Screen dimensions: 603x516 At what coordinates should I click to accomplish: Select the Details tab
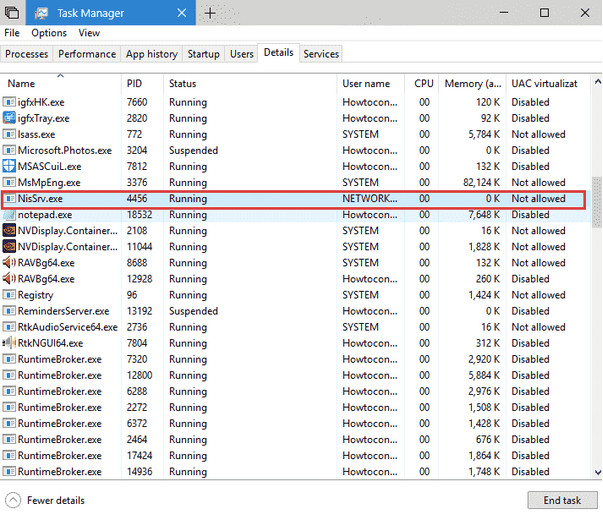coord(278,53)
